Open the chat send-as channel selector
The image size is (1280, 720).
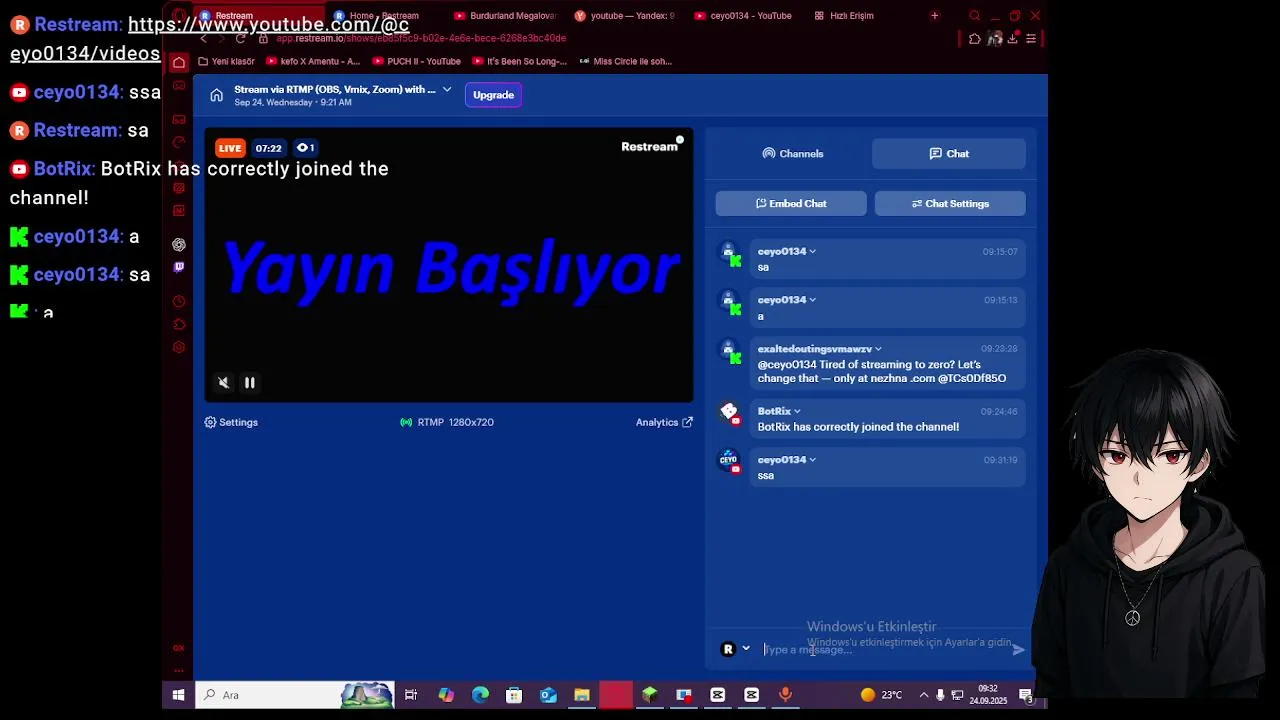(x=735, y=649)
